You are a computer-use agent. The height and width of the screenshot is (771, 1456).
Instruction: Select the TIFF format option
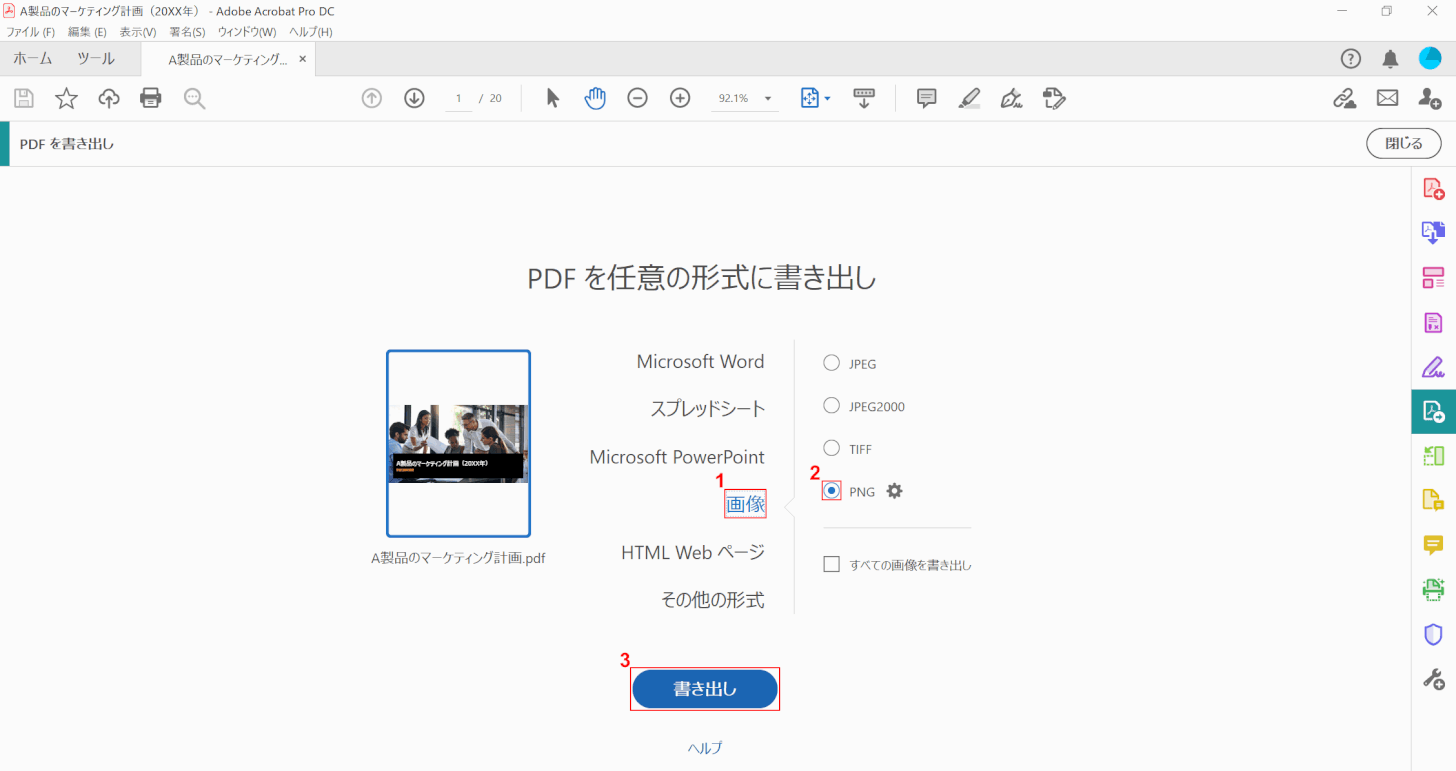click(x=831, y=448)
